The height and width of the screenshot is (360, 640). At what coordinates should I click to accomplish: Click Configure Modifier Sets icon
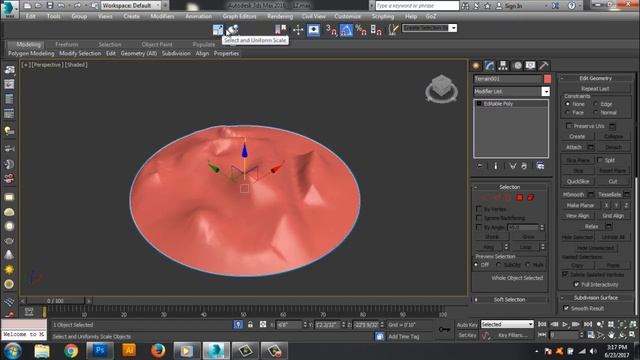(540, 166)
